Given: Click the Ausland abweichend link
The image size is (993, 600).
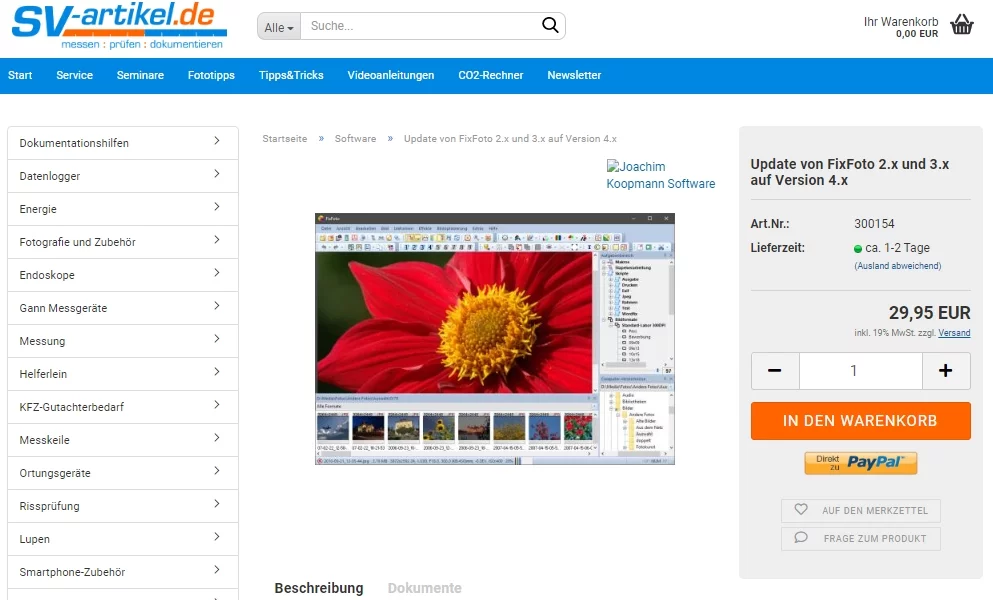Looking at the screenshot, I should [x=897, y=265].
